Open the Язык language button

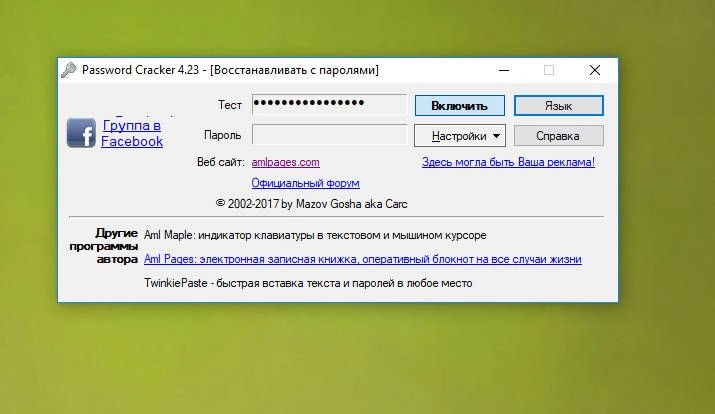point(559,106)
